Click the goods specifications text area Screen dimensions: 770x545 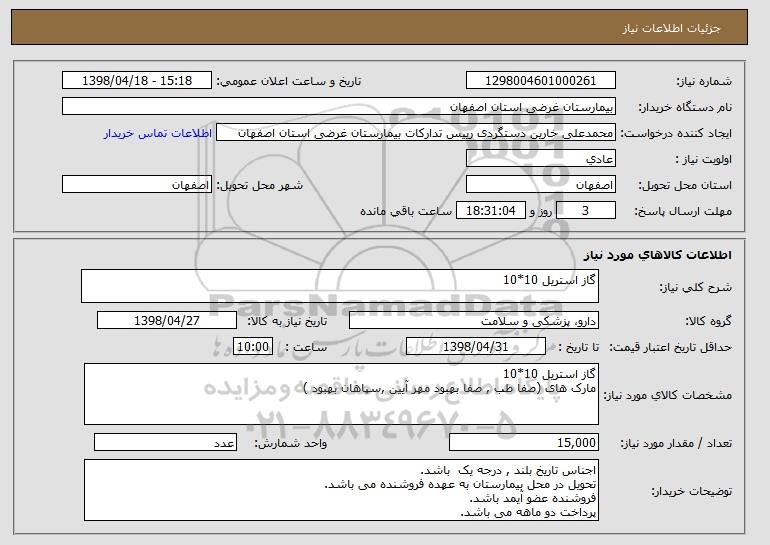(x=341, y=394)
